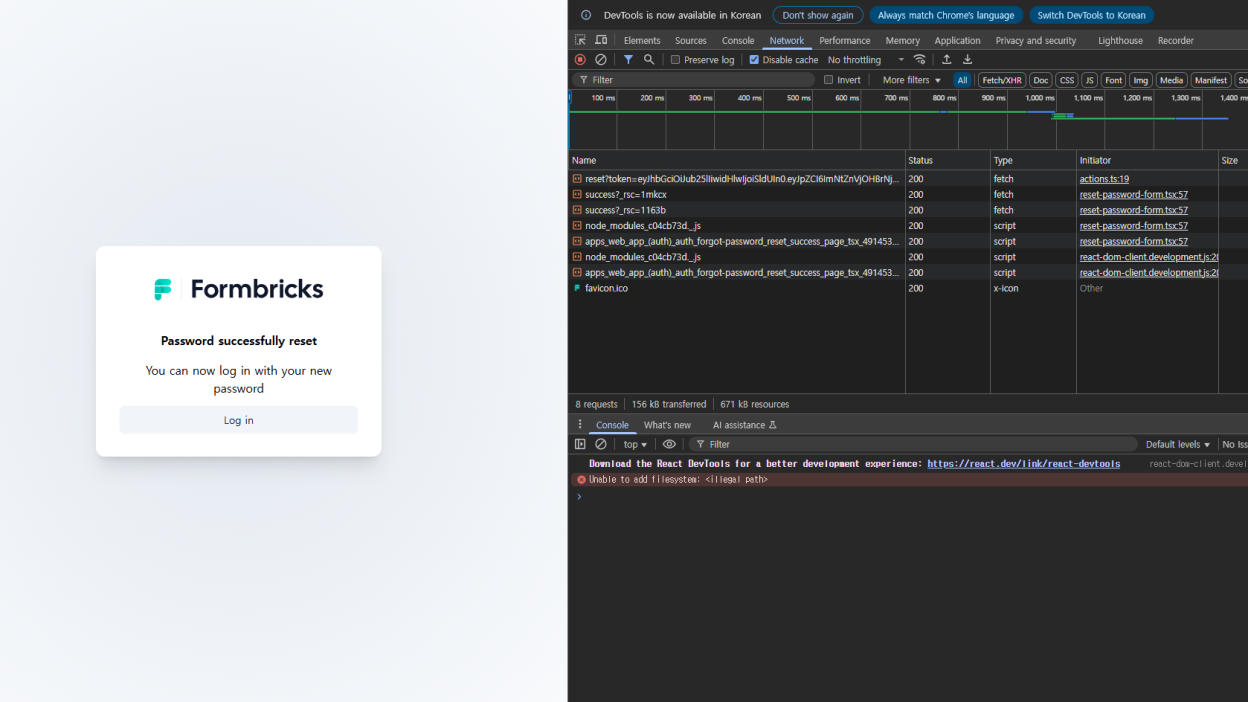Toggle the network filter funnel icon

(628, 60)
